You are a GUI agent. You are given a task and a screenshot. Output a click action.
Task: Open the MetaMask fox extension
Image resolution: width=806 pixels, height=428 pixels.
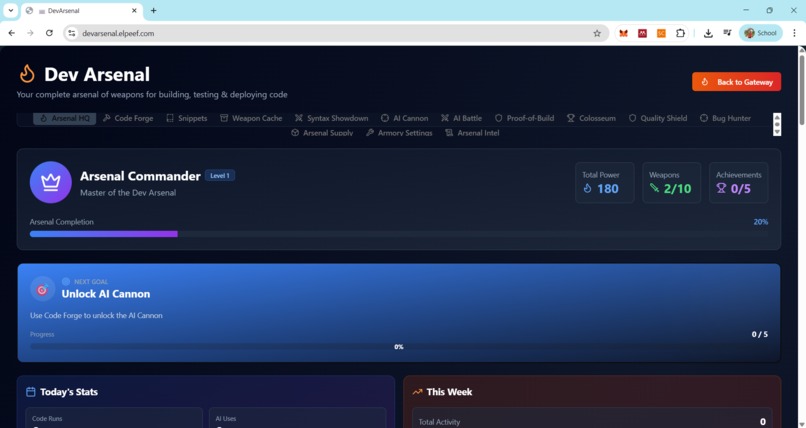click(624, 33)
